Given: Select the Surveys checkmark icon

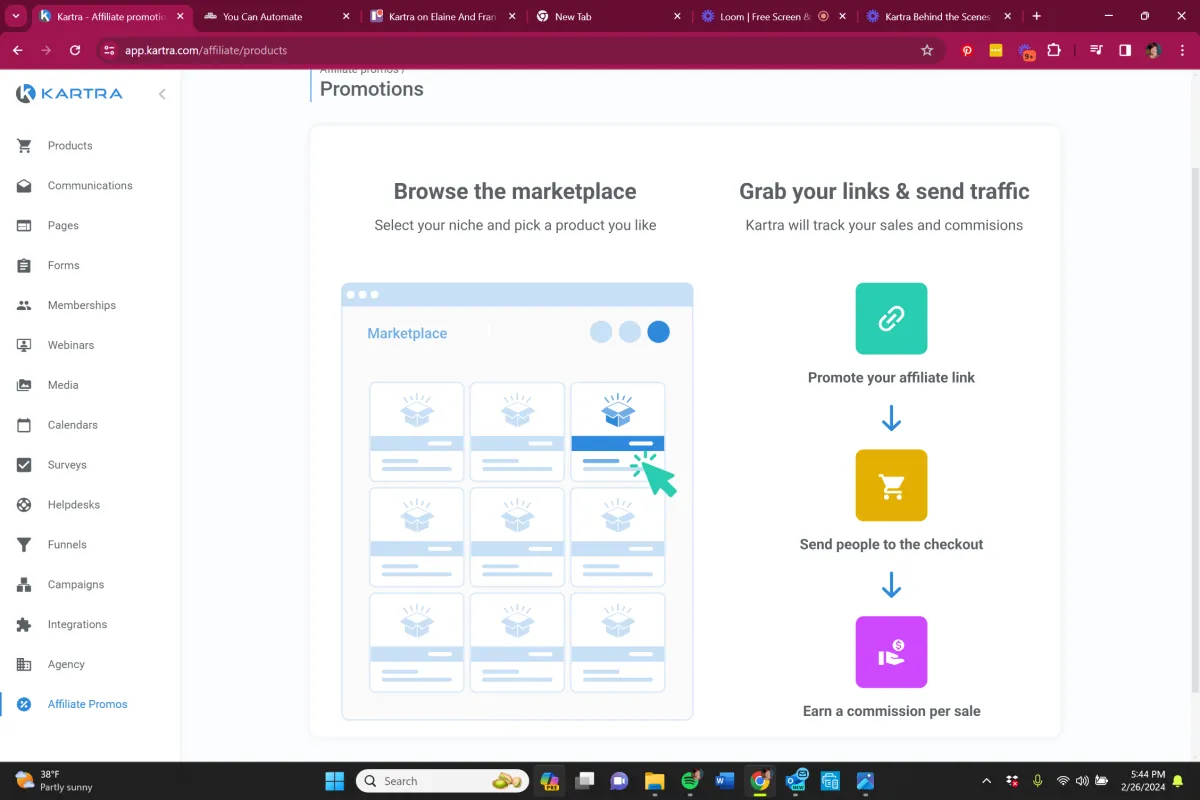Looking at the screenshot, I should point(24,465).
